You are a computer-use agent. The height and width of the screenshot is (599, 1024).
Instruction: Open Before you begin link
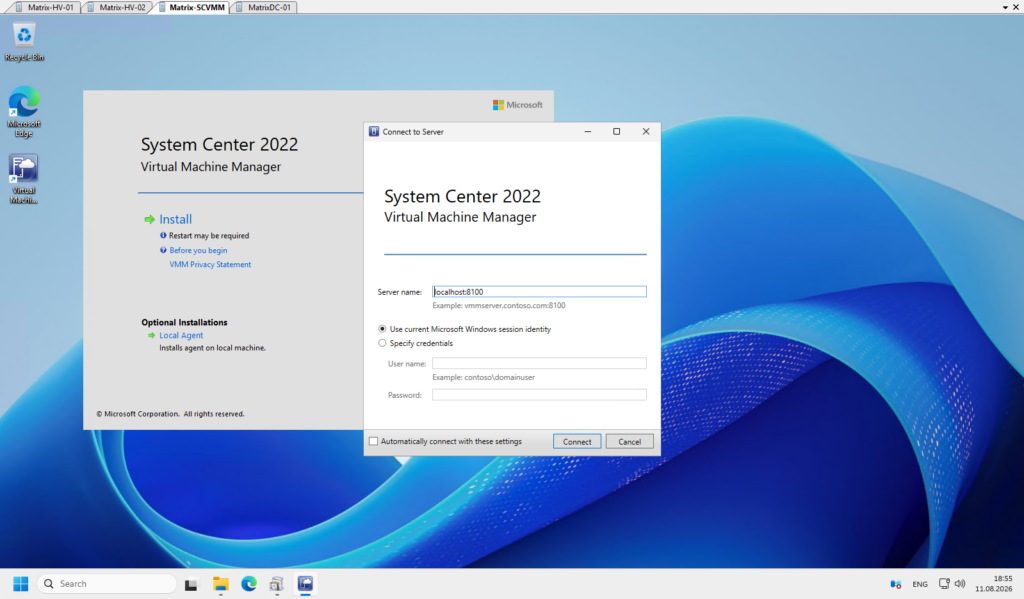(199, 250)
